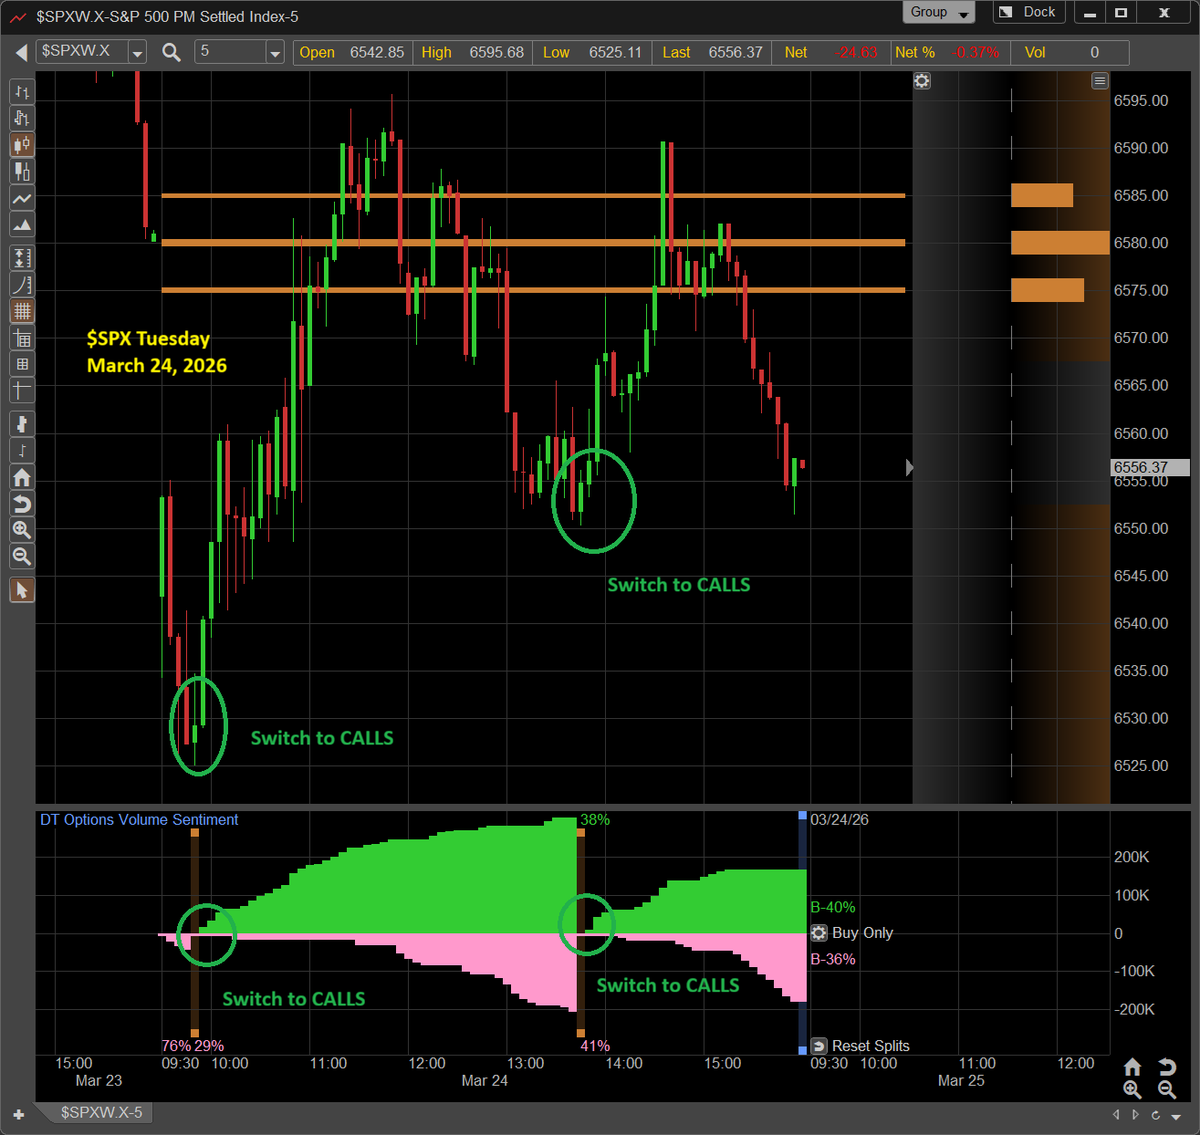Toggle the highlighted candlestick chart style icon
The height and width of the screenshot is (1135, 1200).
point(22,145)
